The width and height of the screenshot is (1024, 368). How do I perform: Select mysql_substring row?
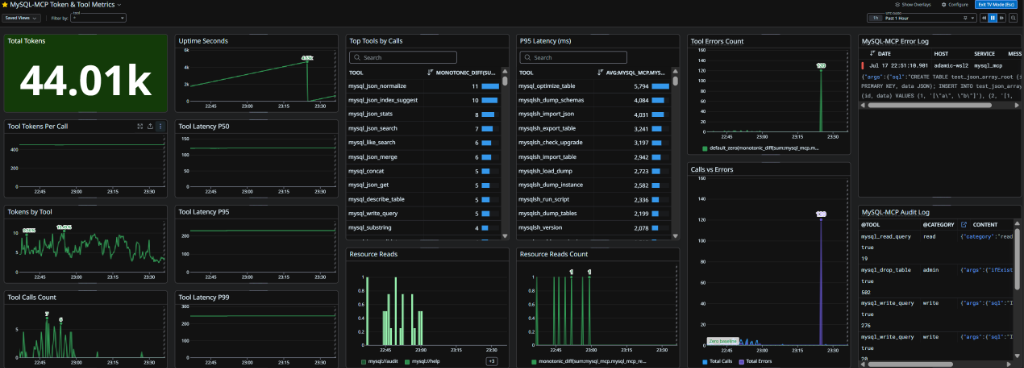423,228
